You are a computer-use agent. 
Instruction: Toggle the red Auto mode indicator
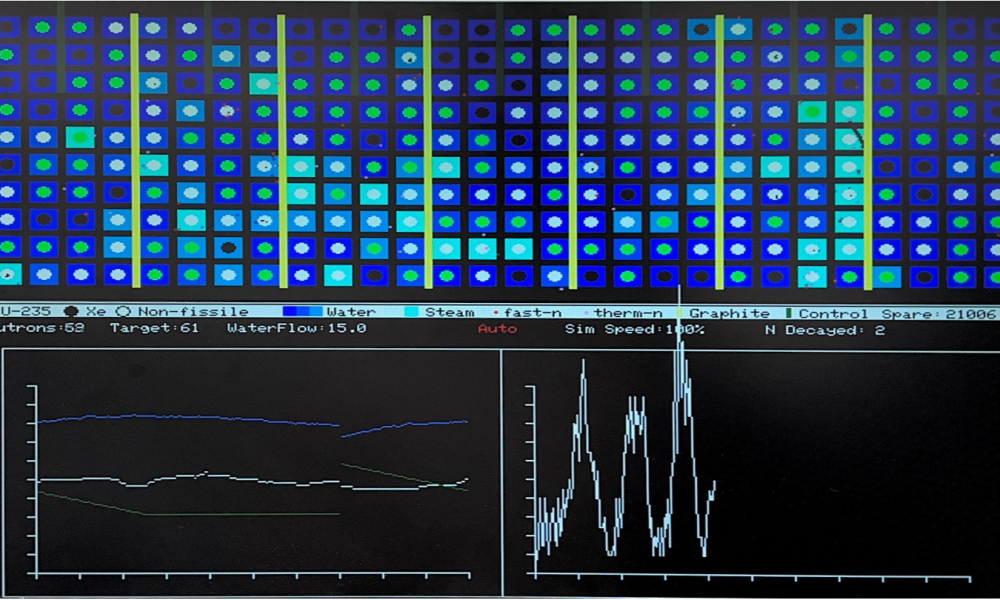tap(497, 329)
